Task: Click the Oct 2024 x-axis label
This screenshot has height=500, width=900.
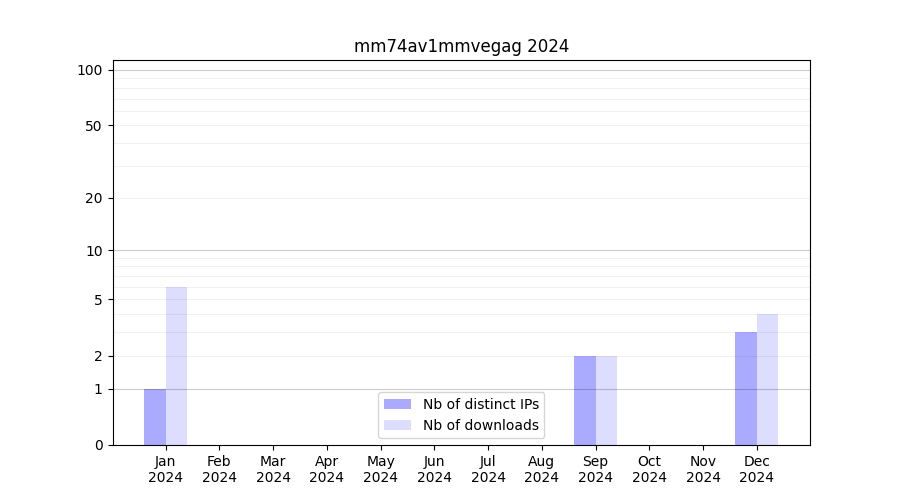Action: point(649,469)
